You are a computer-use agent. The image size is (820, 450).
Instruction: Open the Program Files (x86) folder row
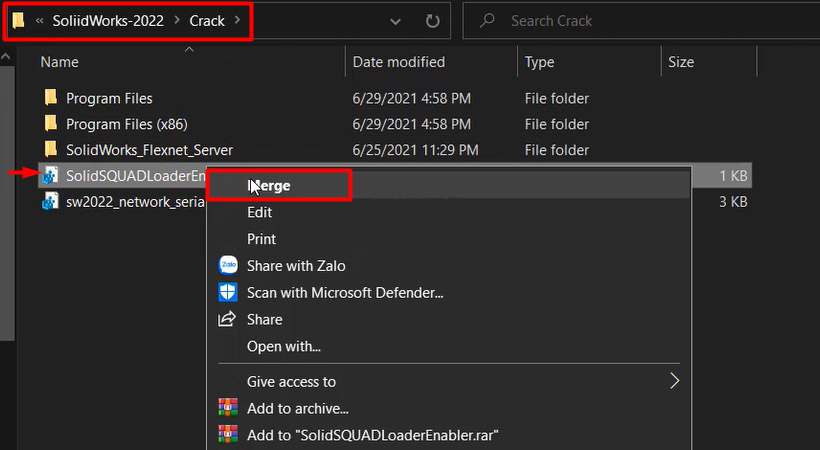click(x=117, y=124)
